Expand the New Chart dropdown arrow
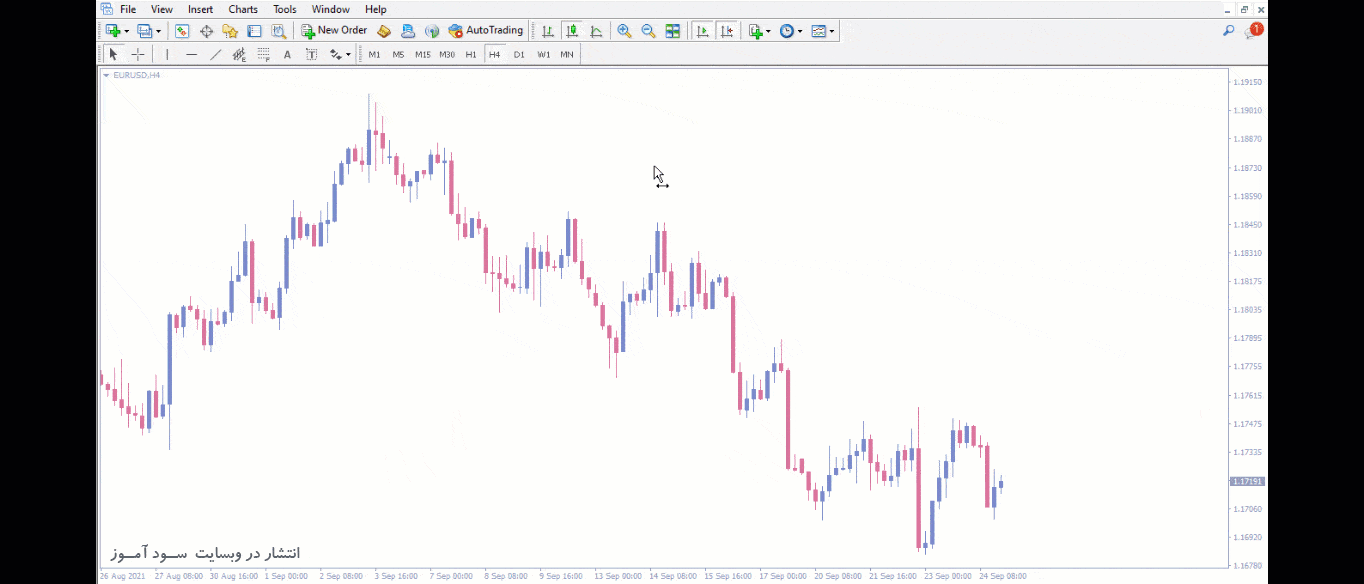1364x584 pixels. tap(127, 31)
